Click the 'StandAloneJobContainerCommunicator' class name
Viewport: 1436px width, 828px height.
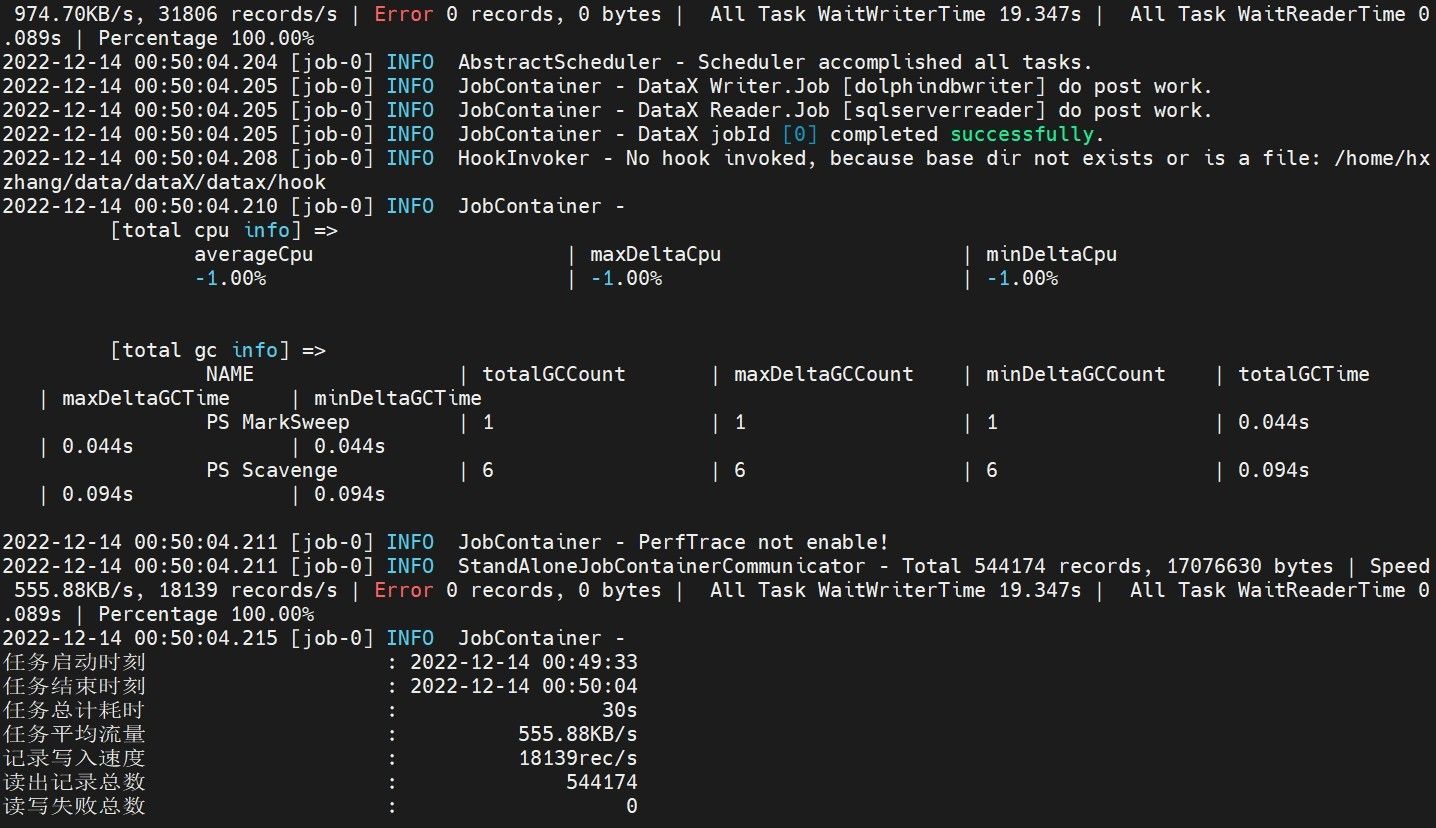pos(661,566)
